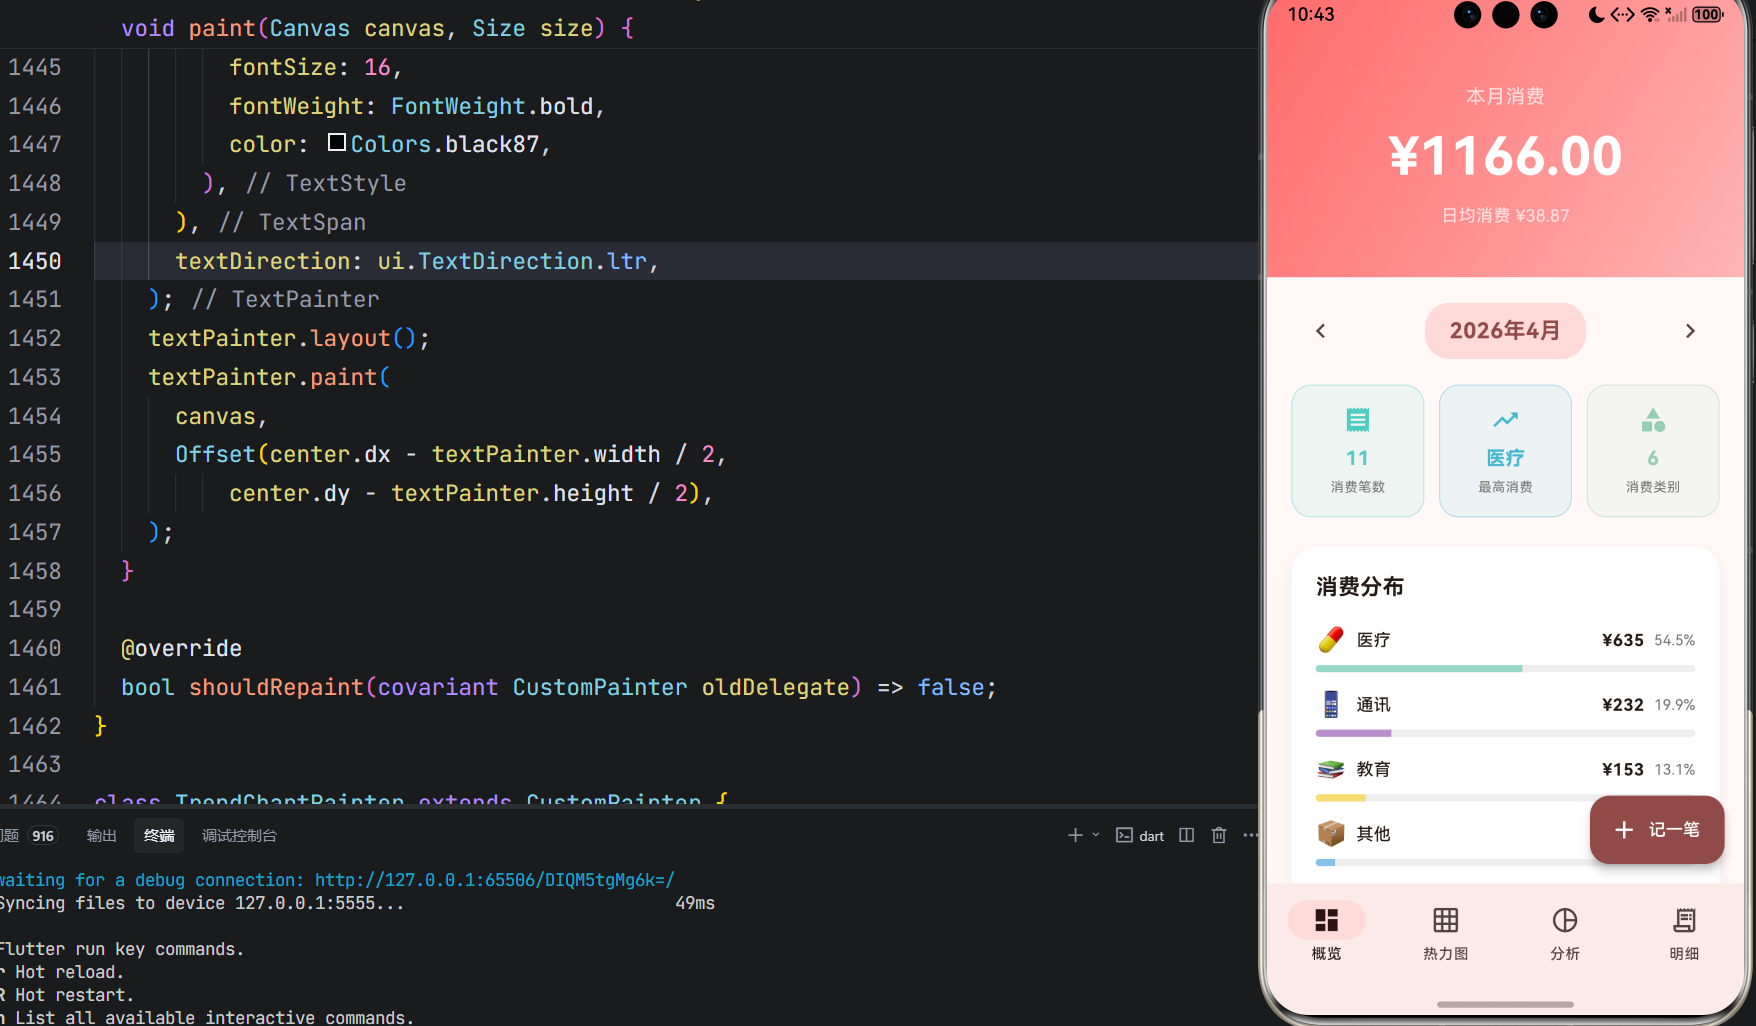Click textPainter.layout() call on line 1338

click(x=289, y=338)
